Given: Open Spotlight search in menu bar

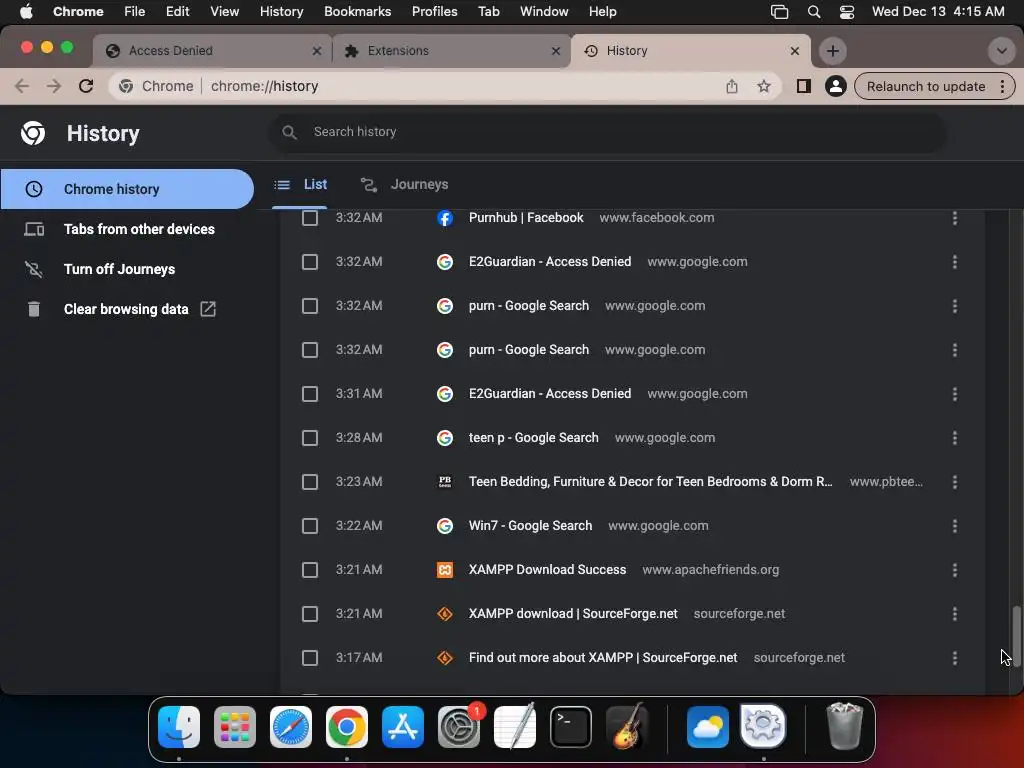Looking at the screenshot, I should click(814, 12).
